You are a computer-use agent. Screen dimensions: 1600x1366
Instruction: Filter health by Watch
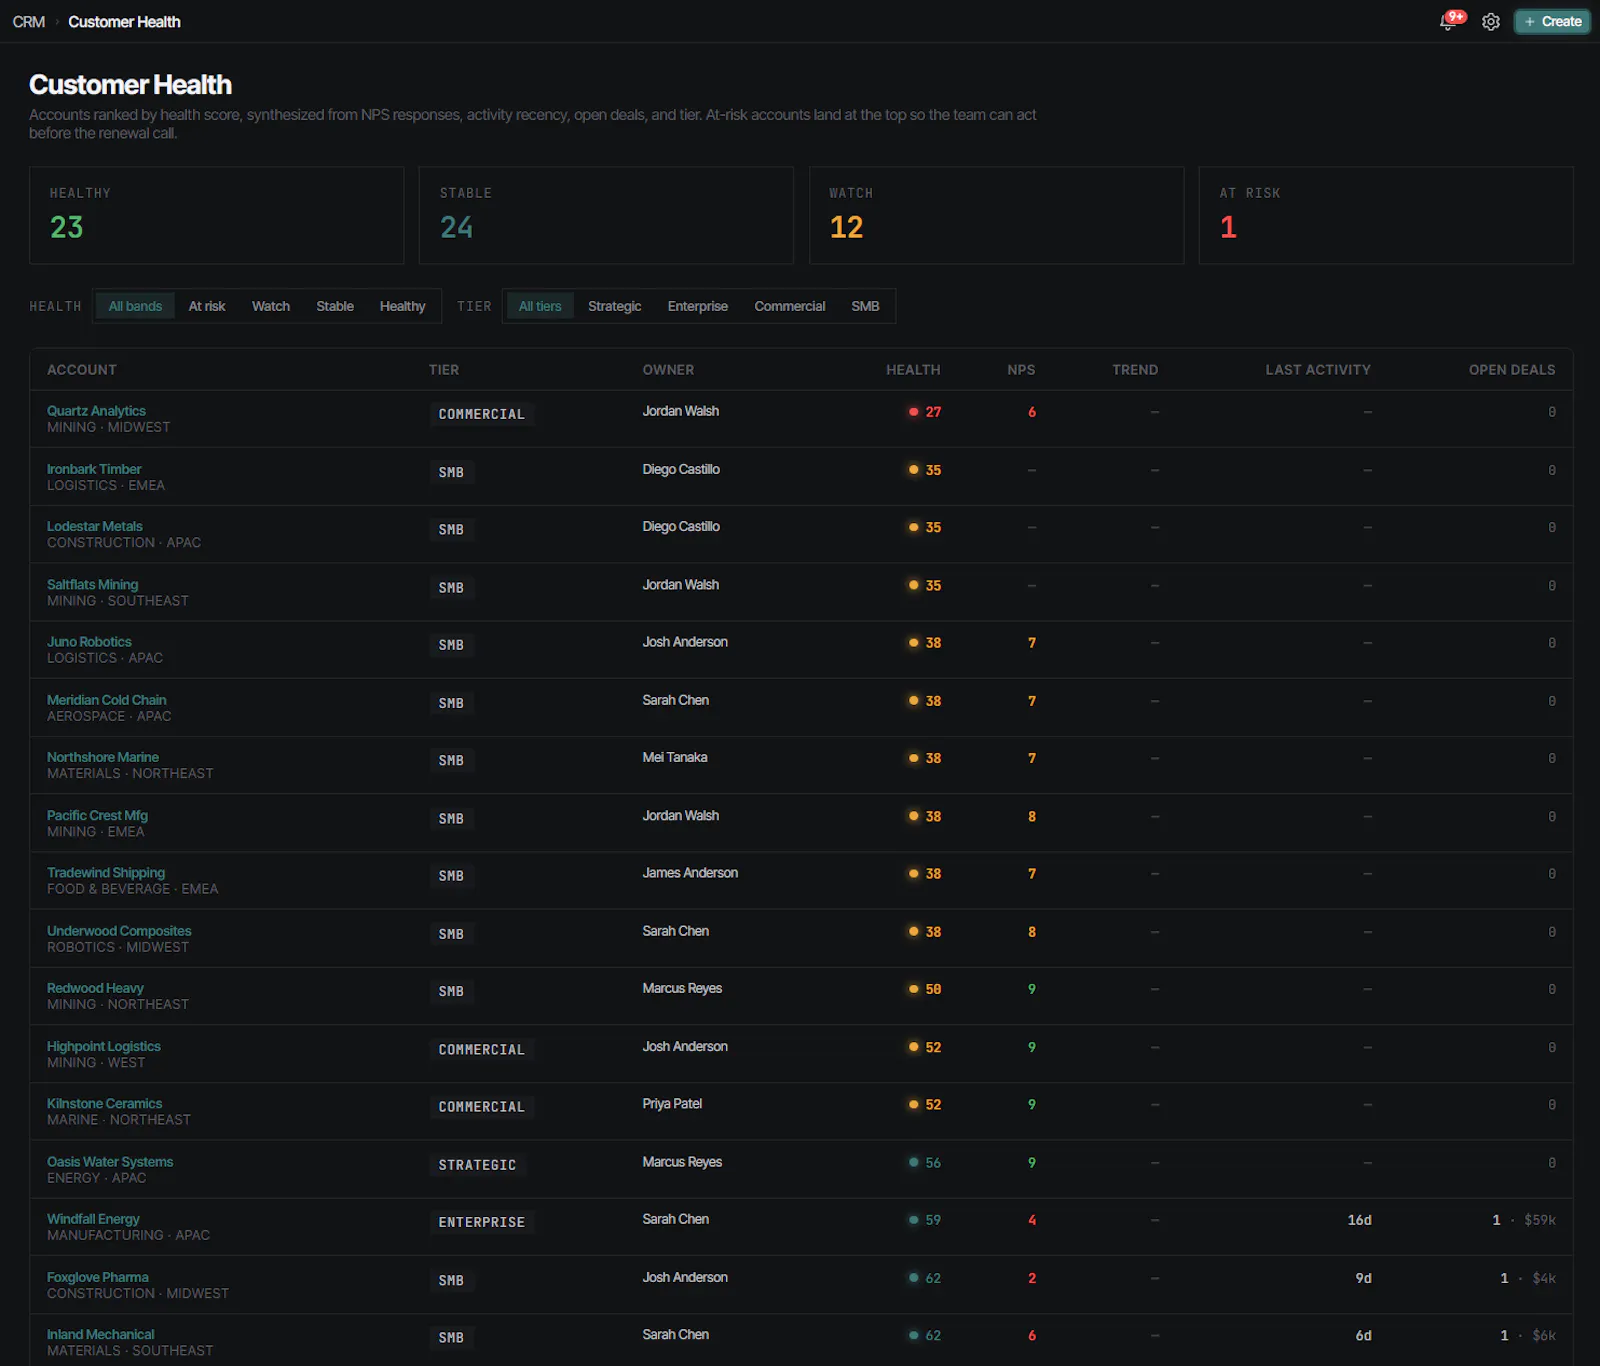271,306
